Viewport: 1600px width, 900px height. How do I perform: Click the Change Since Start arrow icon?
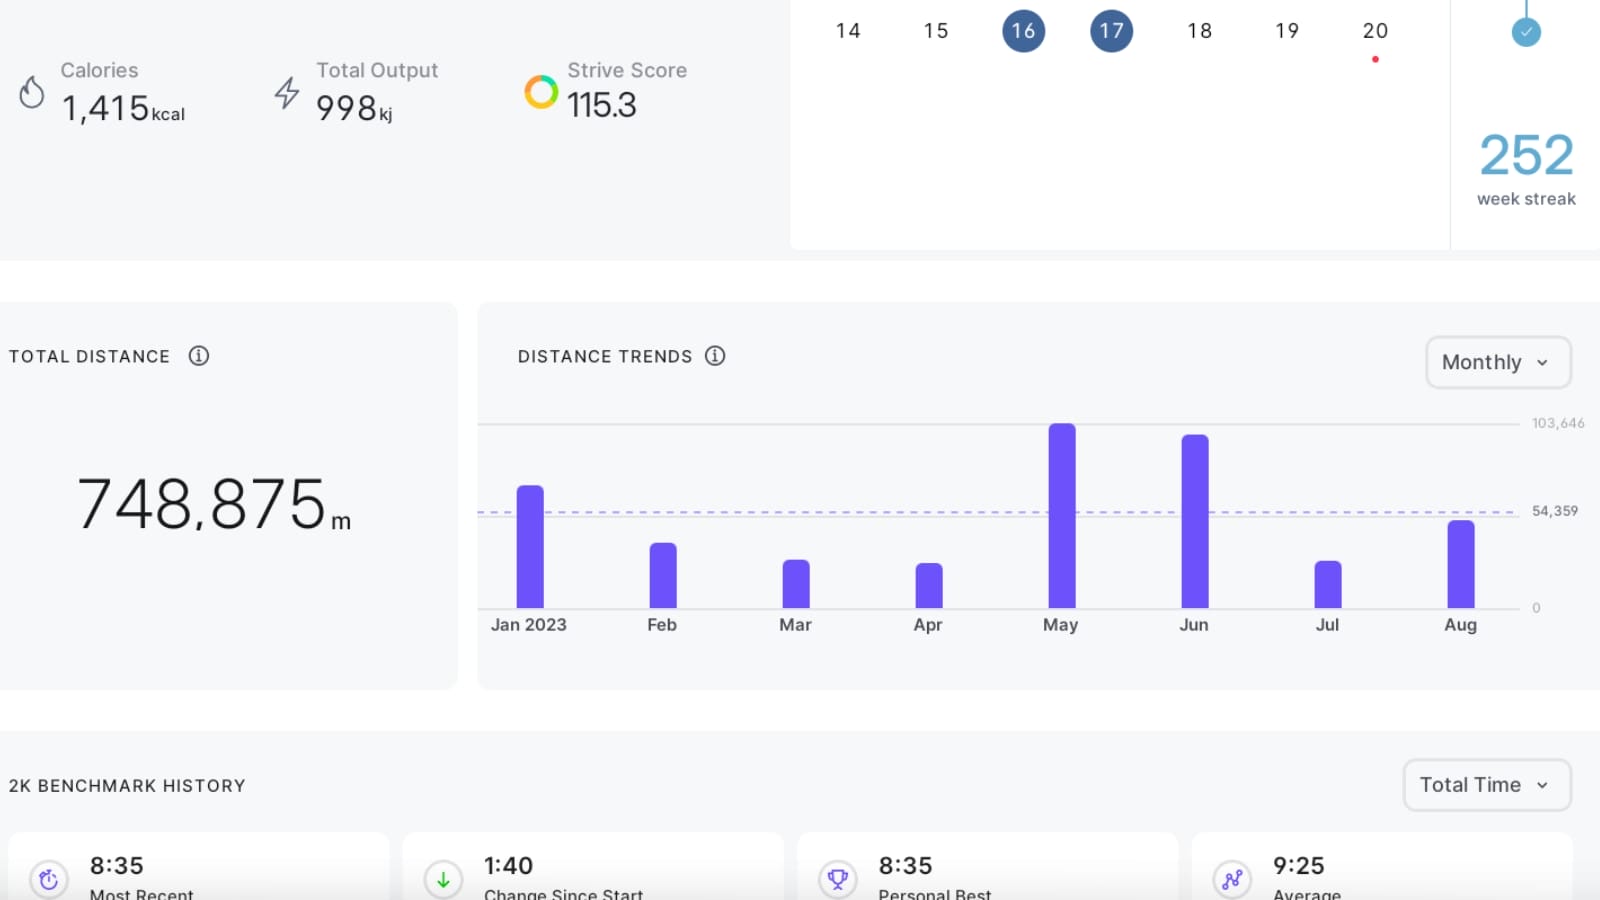point(443,879)
